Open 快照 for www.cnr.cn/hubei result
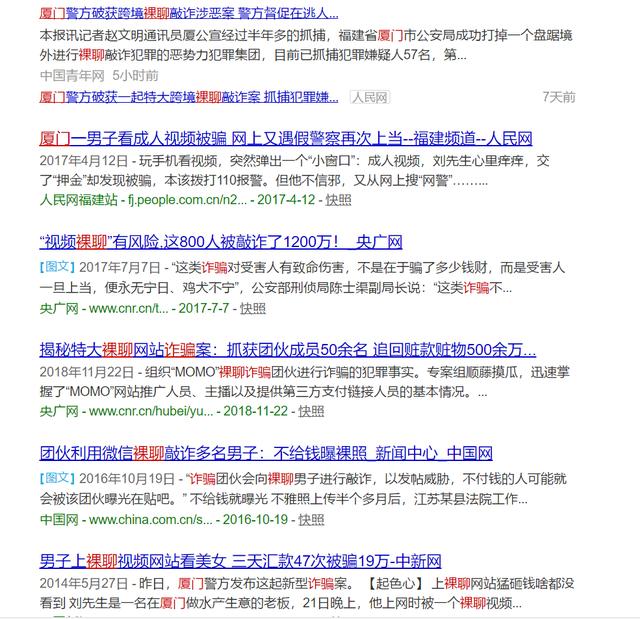The width and height of the screenshot is (640, 619). [311, 411]
